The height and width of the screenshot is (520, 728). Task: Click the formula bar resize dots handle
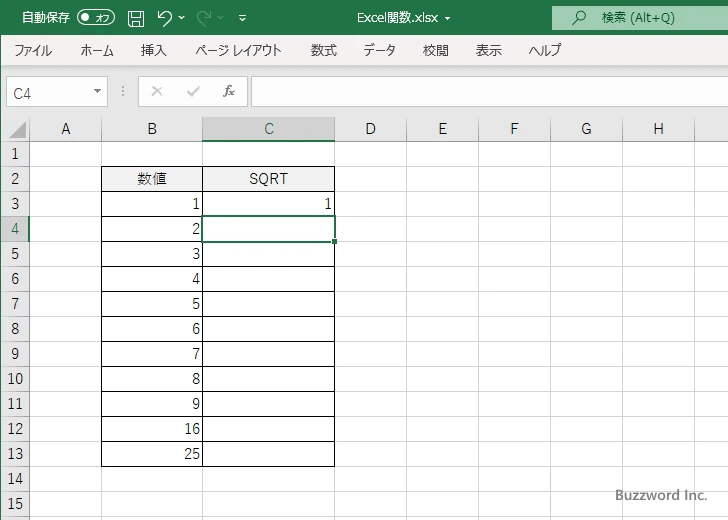click(123, 91)
